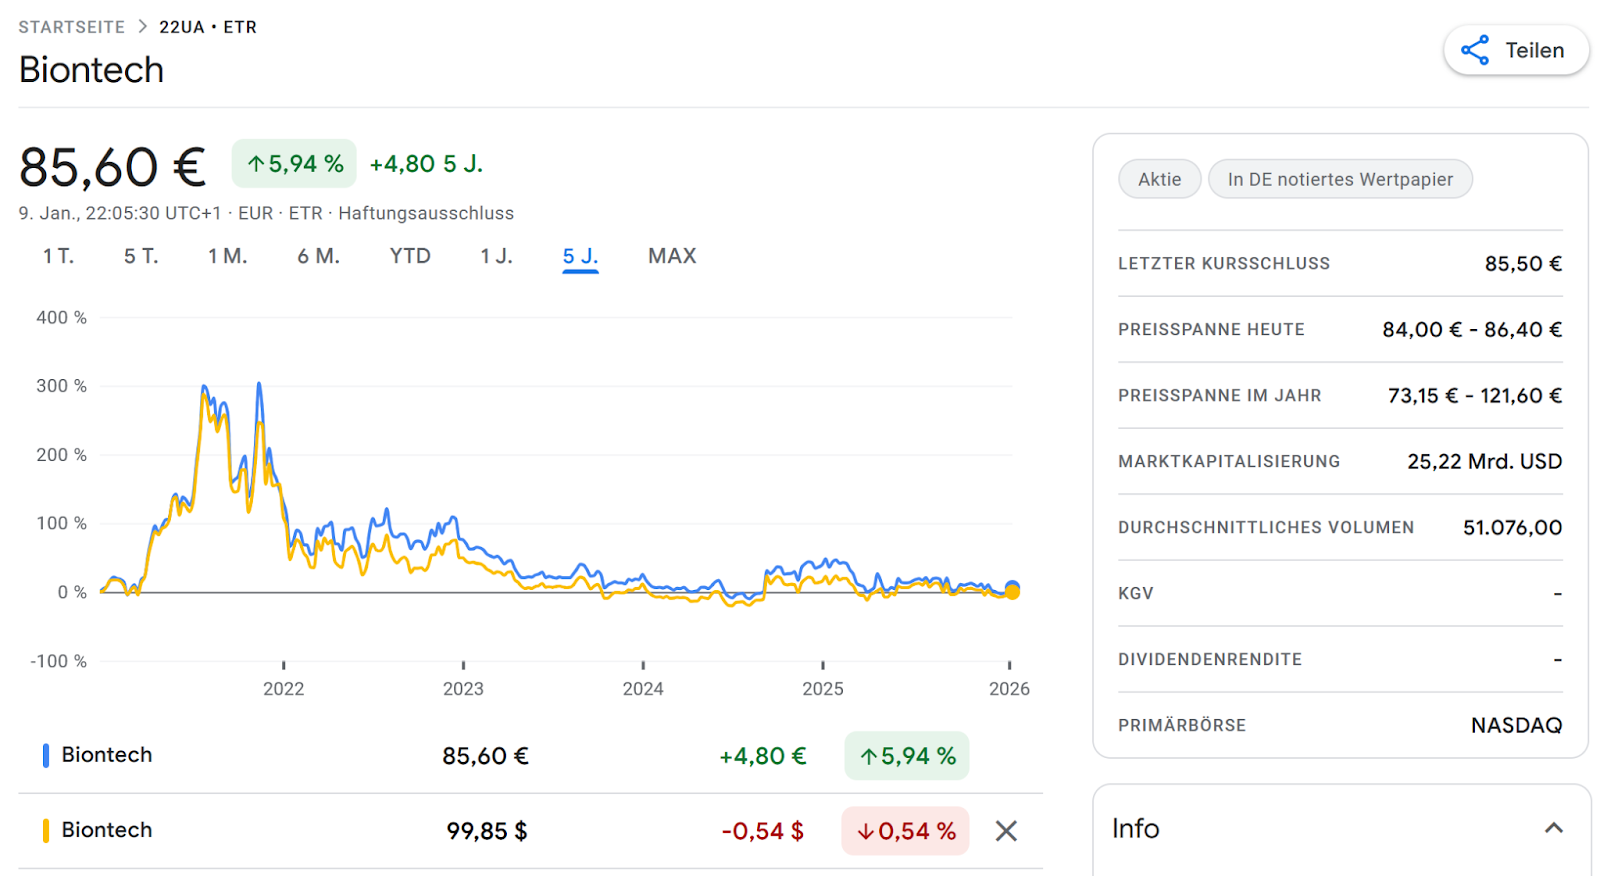The image size is (1600, 876).
Task: Click the share icon next to Teilen
Action: [1475, 50]
